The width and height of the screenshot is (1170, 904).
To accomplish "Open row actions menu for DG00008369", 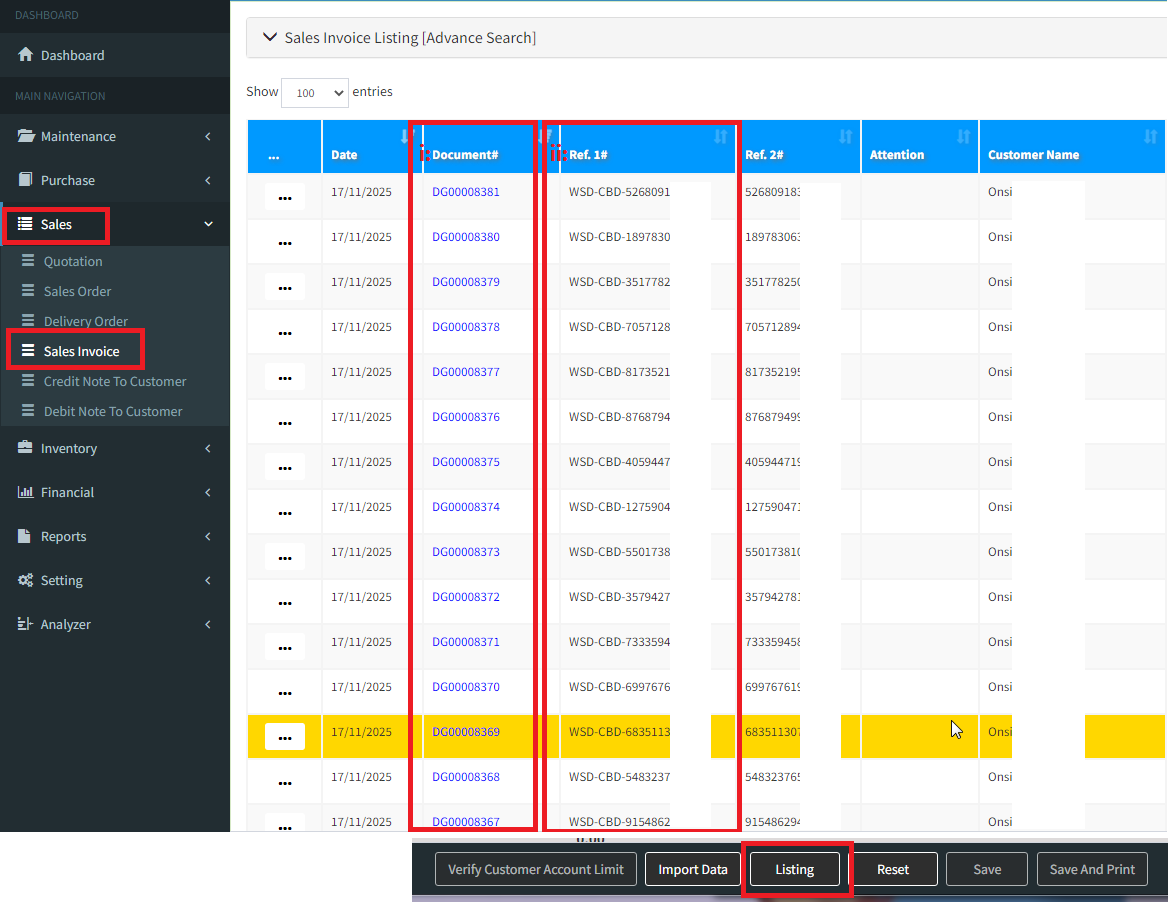I will tap(285, 737).
